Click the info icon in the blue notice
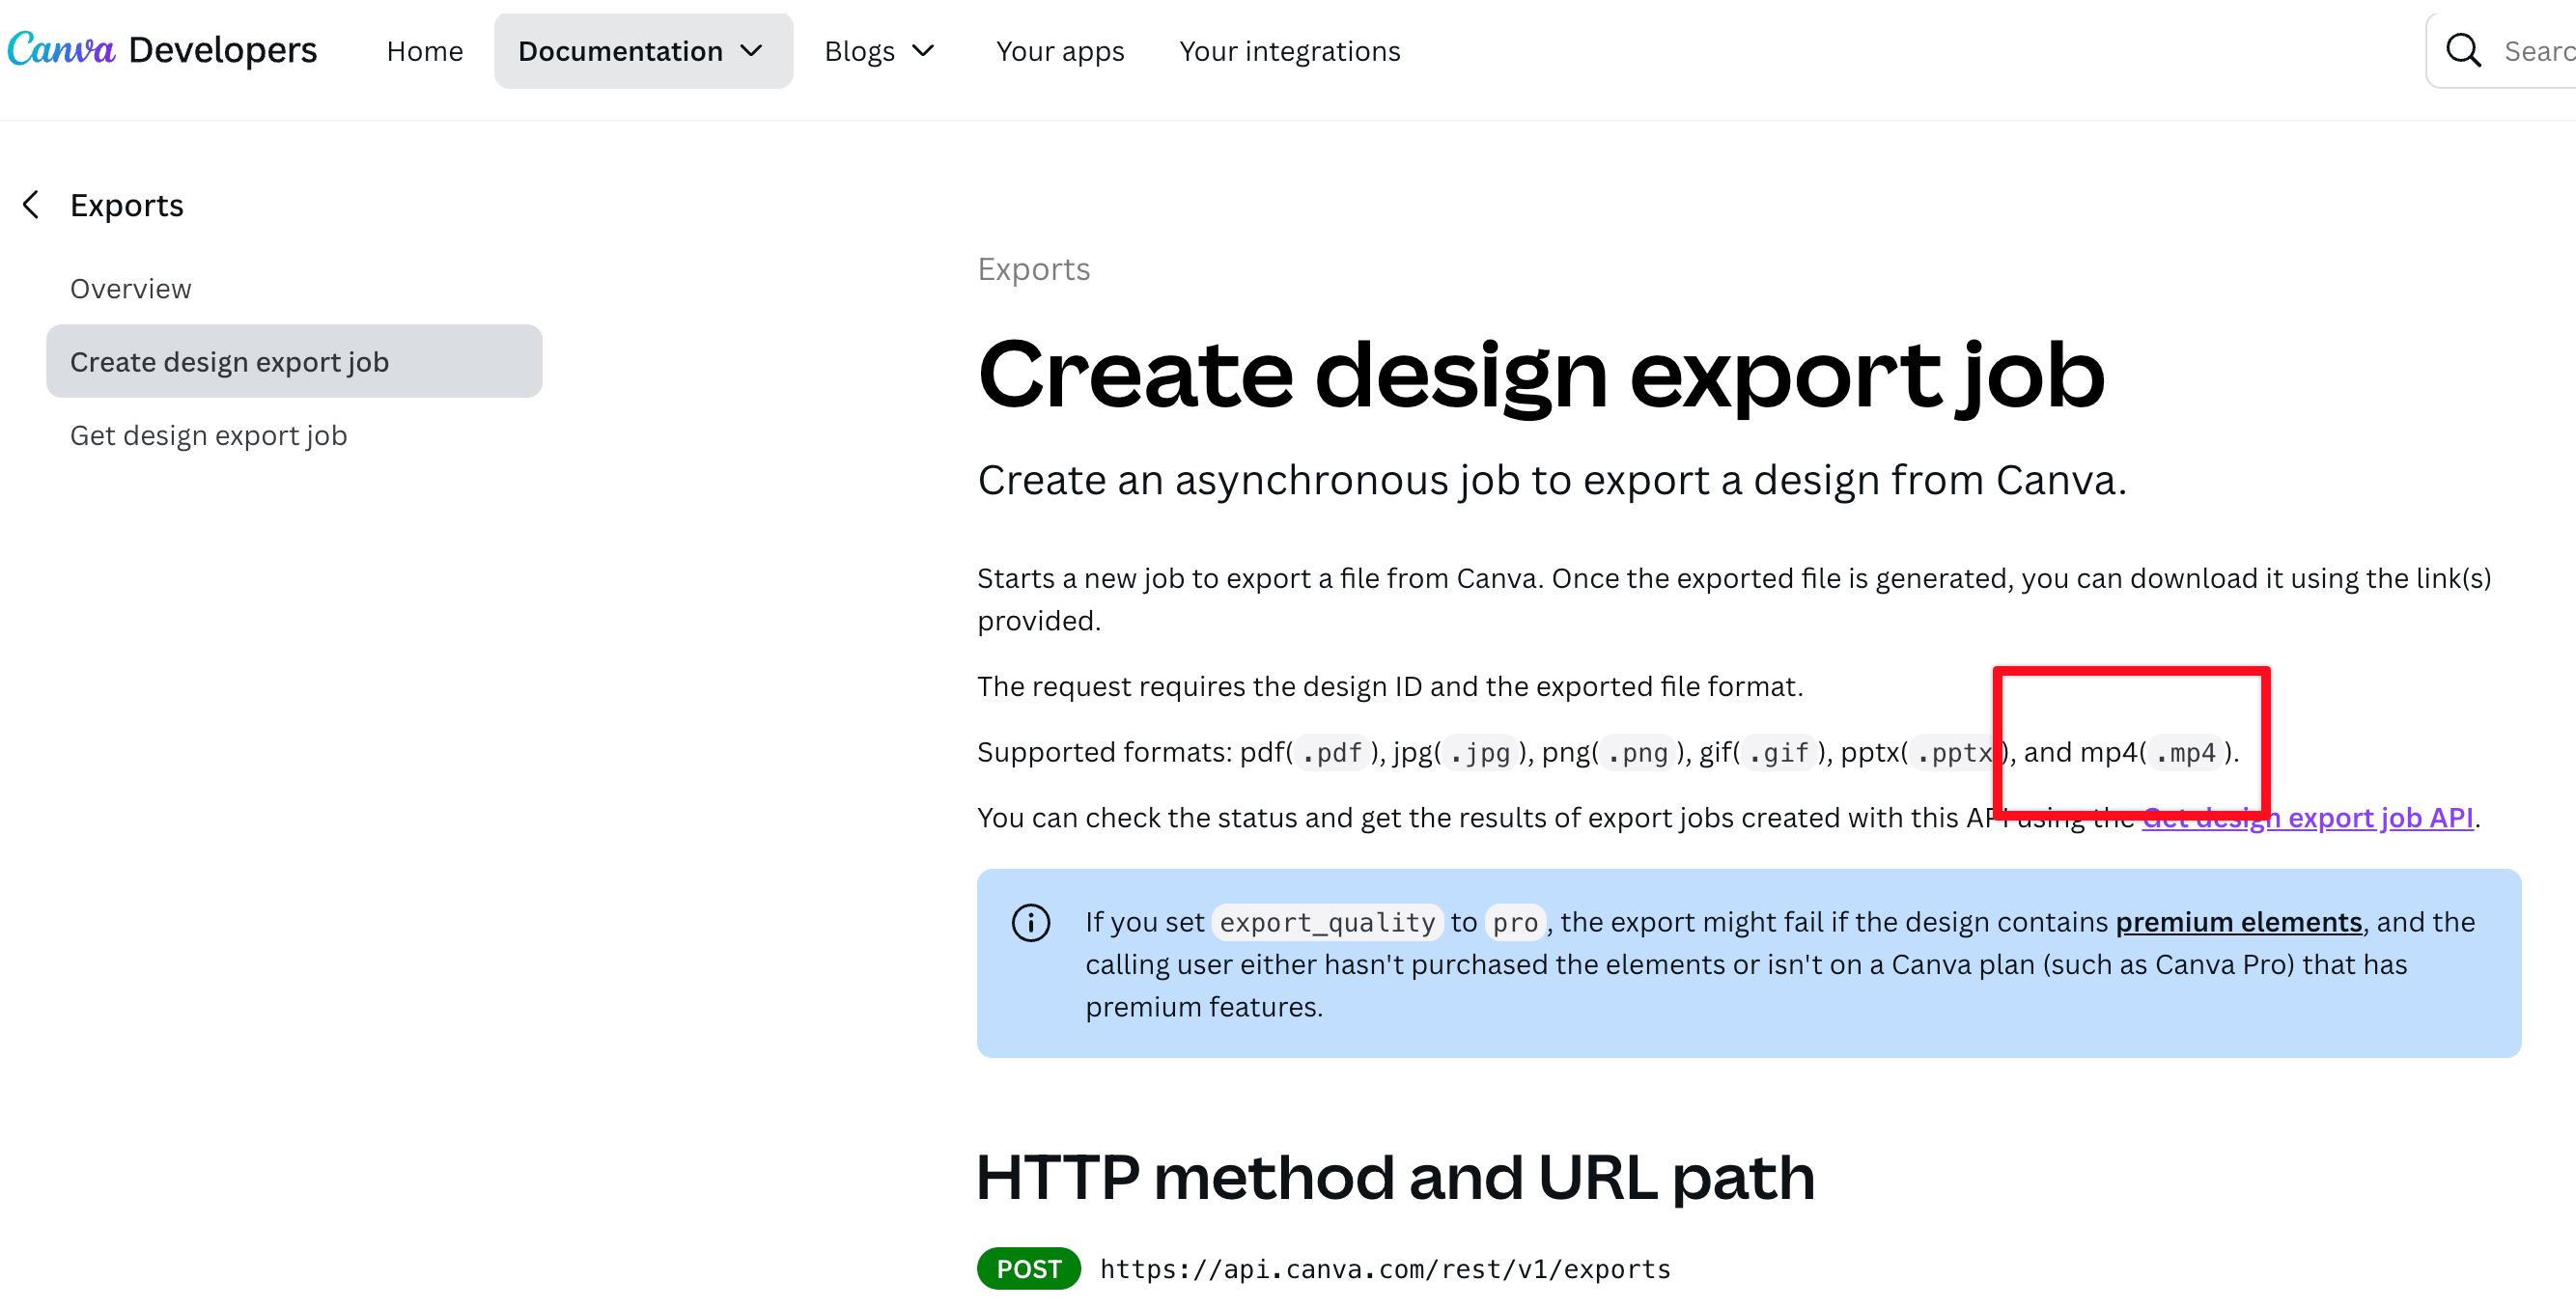This screenshot has width=2576, height=1309. [x=1031, y=922]
